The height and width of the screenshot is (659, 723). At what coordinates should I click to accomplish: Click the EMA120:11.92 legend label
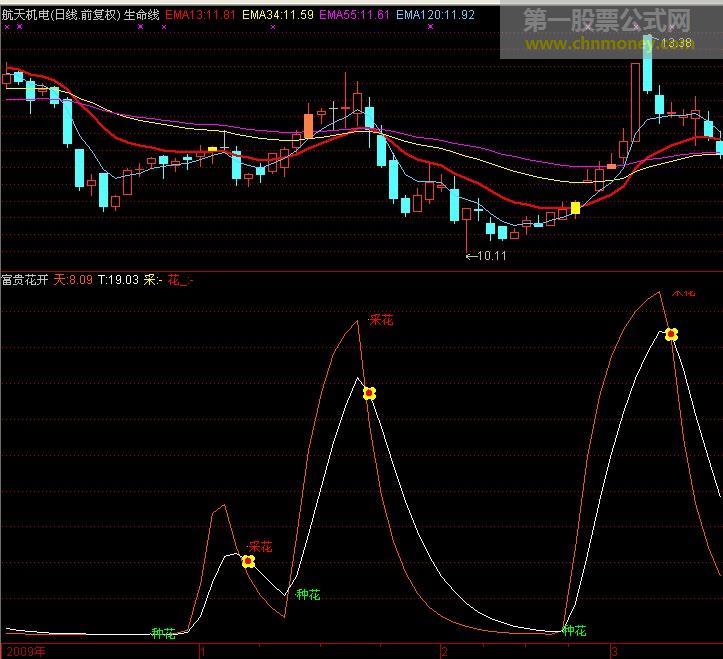coord(435,15)
